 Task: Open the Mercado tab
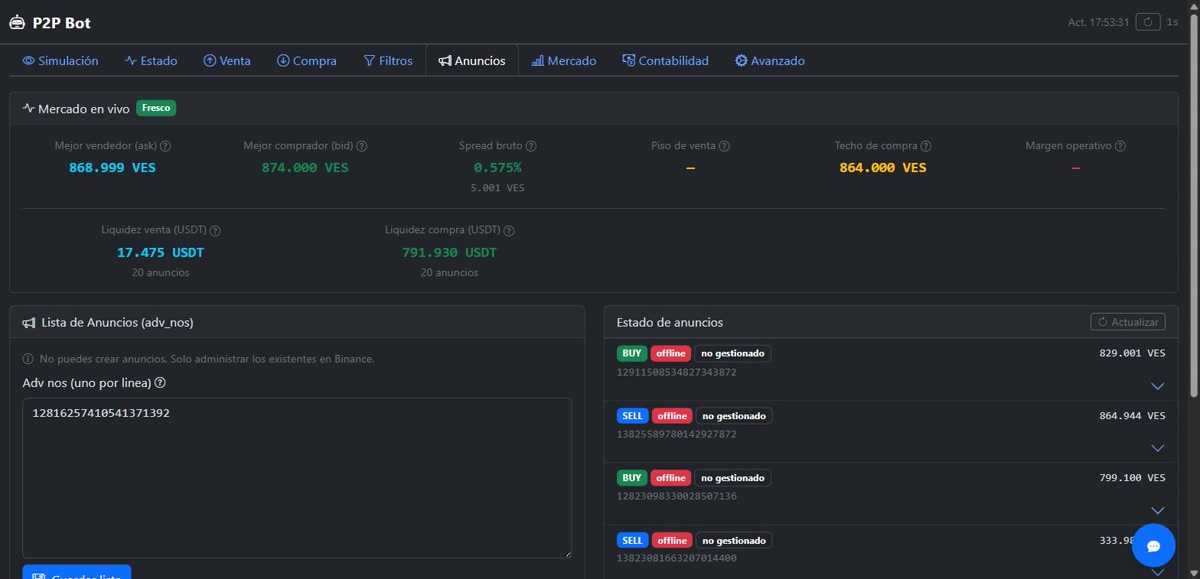tap(564, 61)
